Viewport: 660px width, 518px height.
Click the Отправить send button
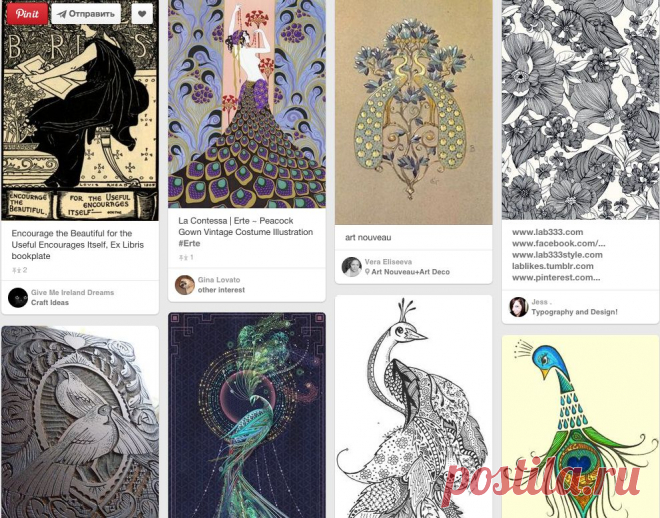click(86, 13)
